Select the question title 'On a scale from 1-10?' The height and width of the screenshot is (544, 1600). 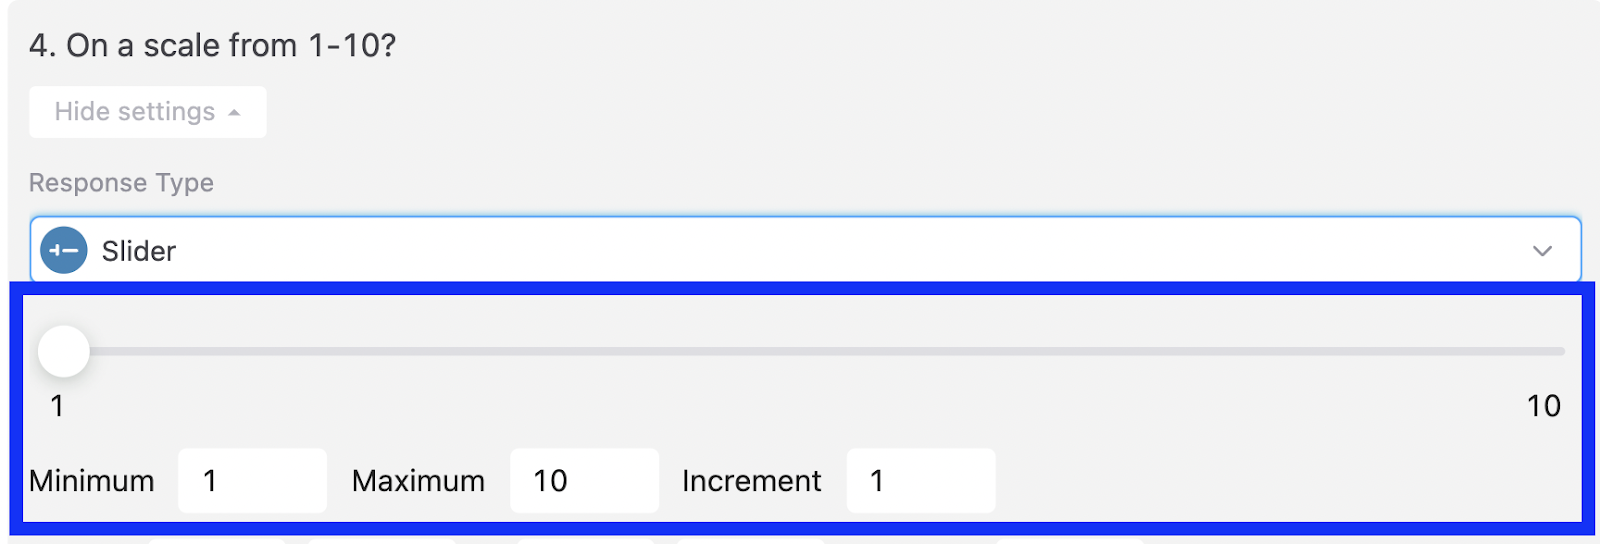231,46
